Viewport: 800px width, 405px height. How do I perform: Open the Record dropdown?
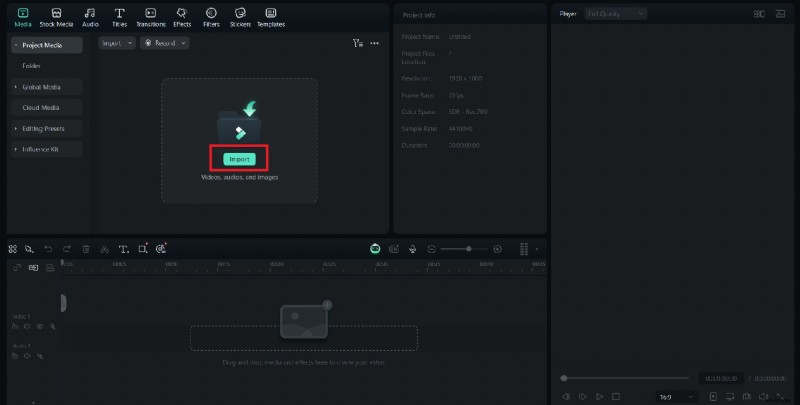coord(164,43)
